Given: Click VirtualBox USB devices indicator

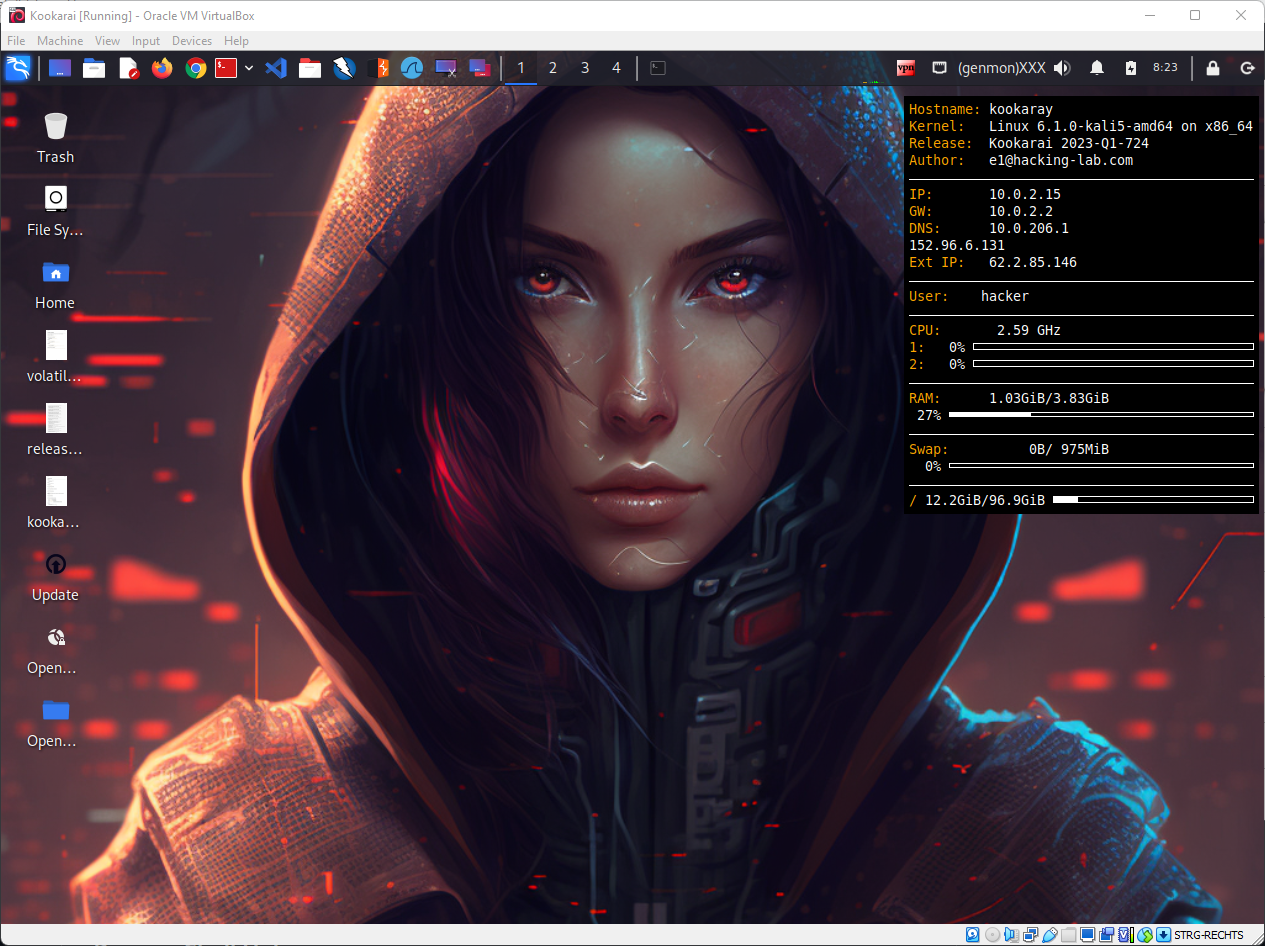Looking at the screenshot, I should [x=1049, y=935].
